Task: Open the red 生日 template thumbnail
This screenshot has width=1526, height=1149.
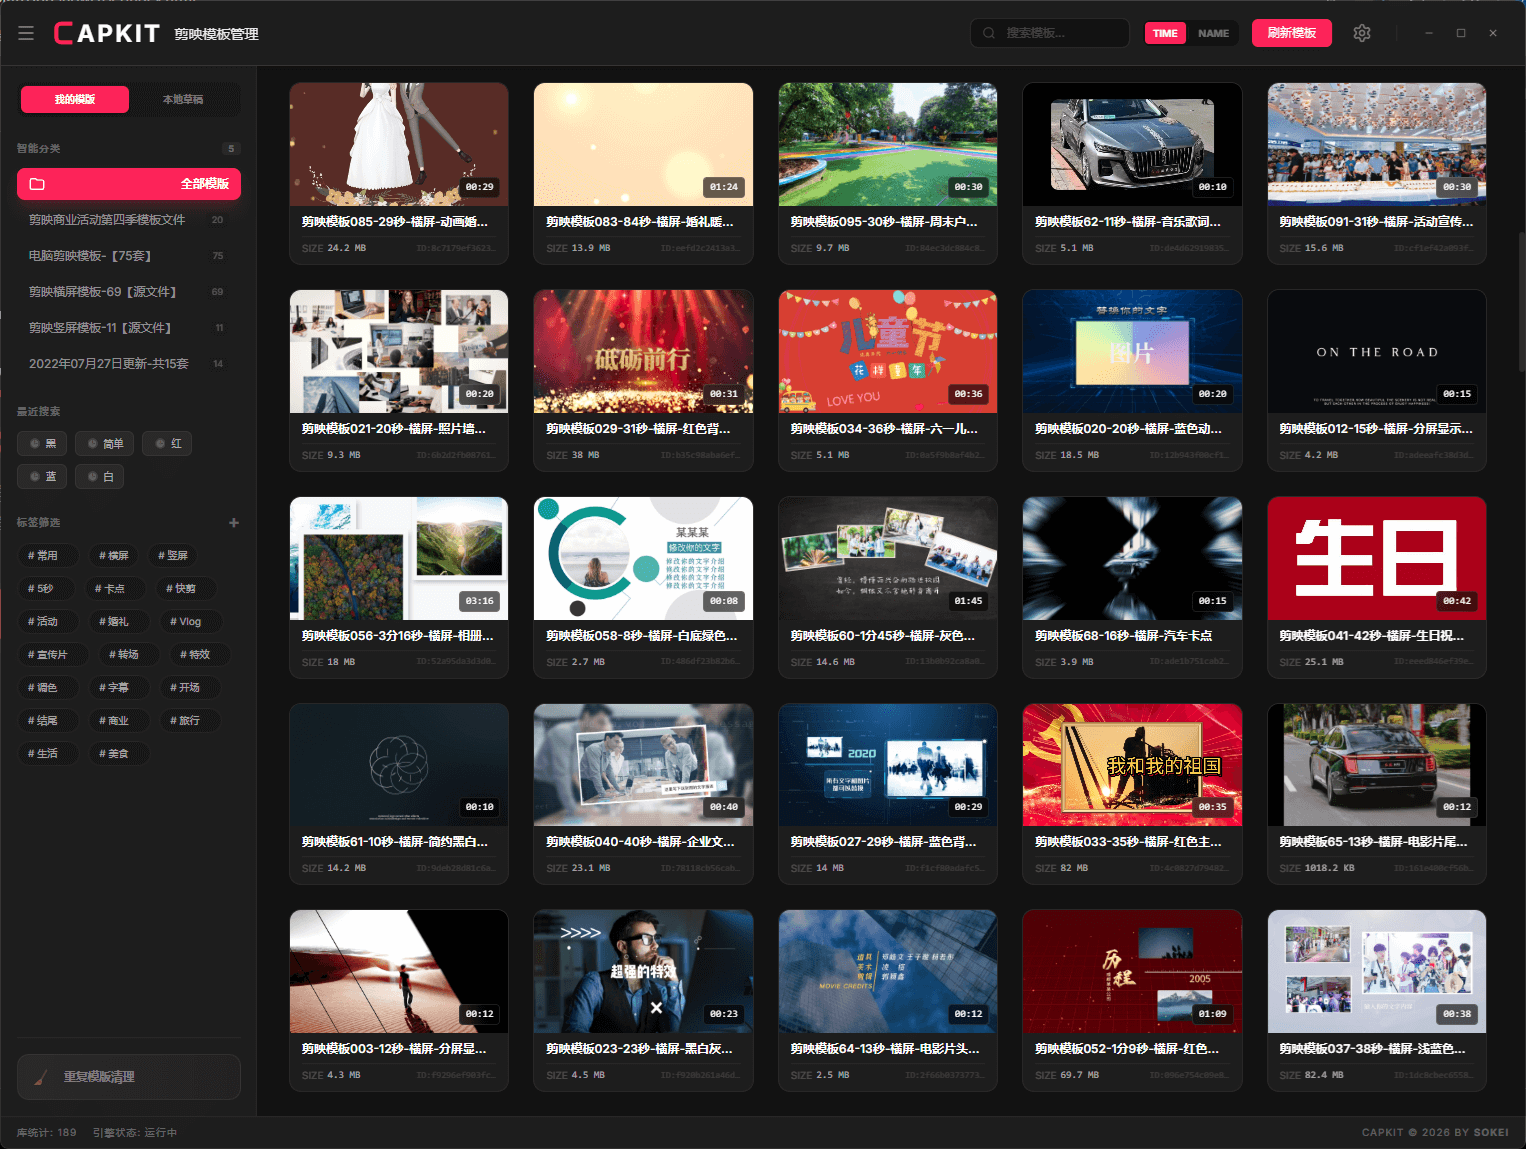Action: pos(1376,558)
